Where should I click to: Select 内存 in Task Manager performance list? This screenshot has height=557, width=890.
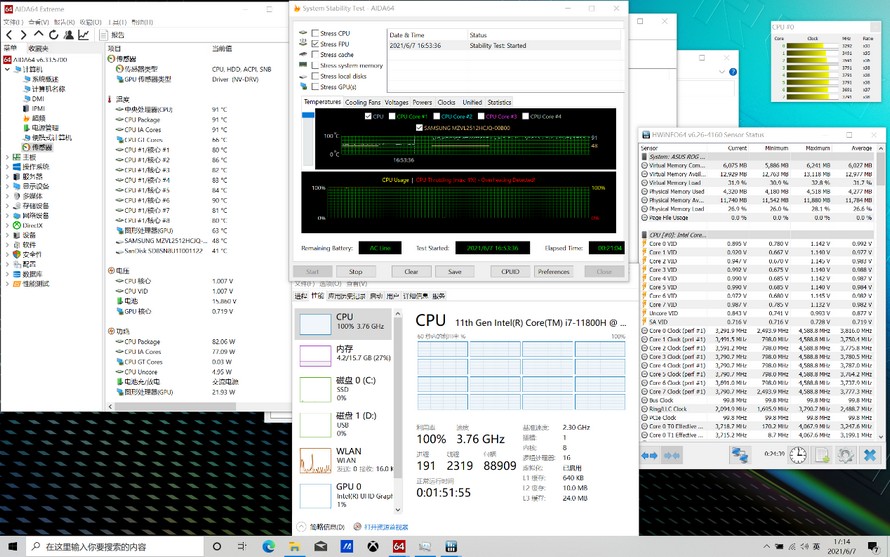tap(345, 353)
